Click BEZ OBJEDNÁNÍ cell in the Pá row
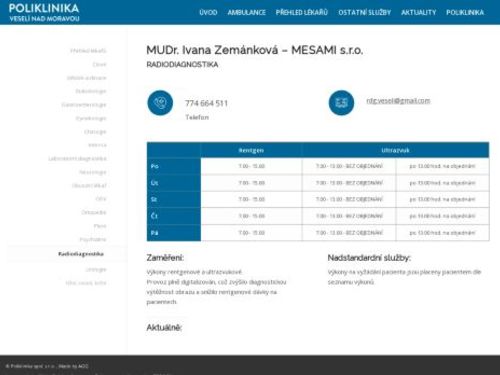Viewport: 500px width, 375px height. coord(349,233)
